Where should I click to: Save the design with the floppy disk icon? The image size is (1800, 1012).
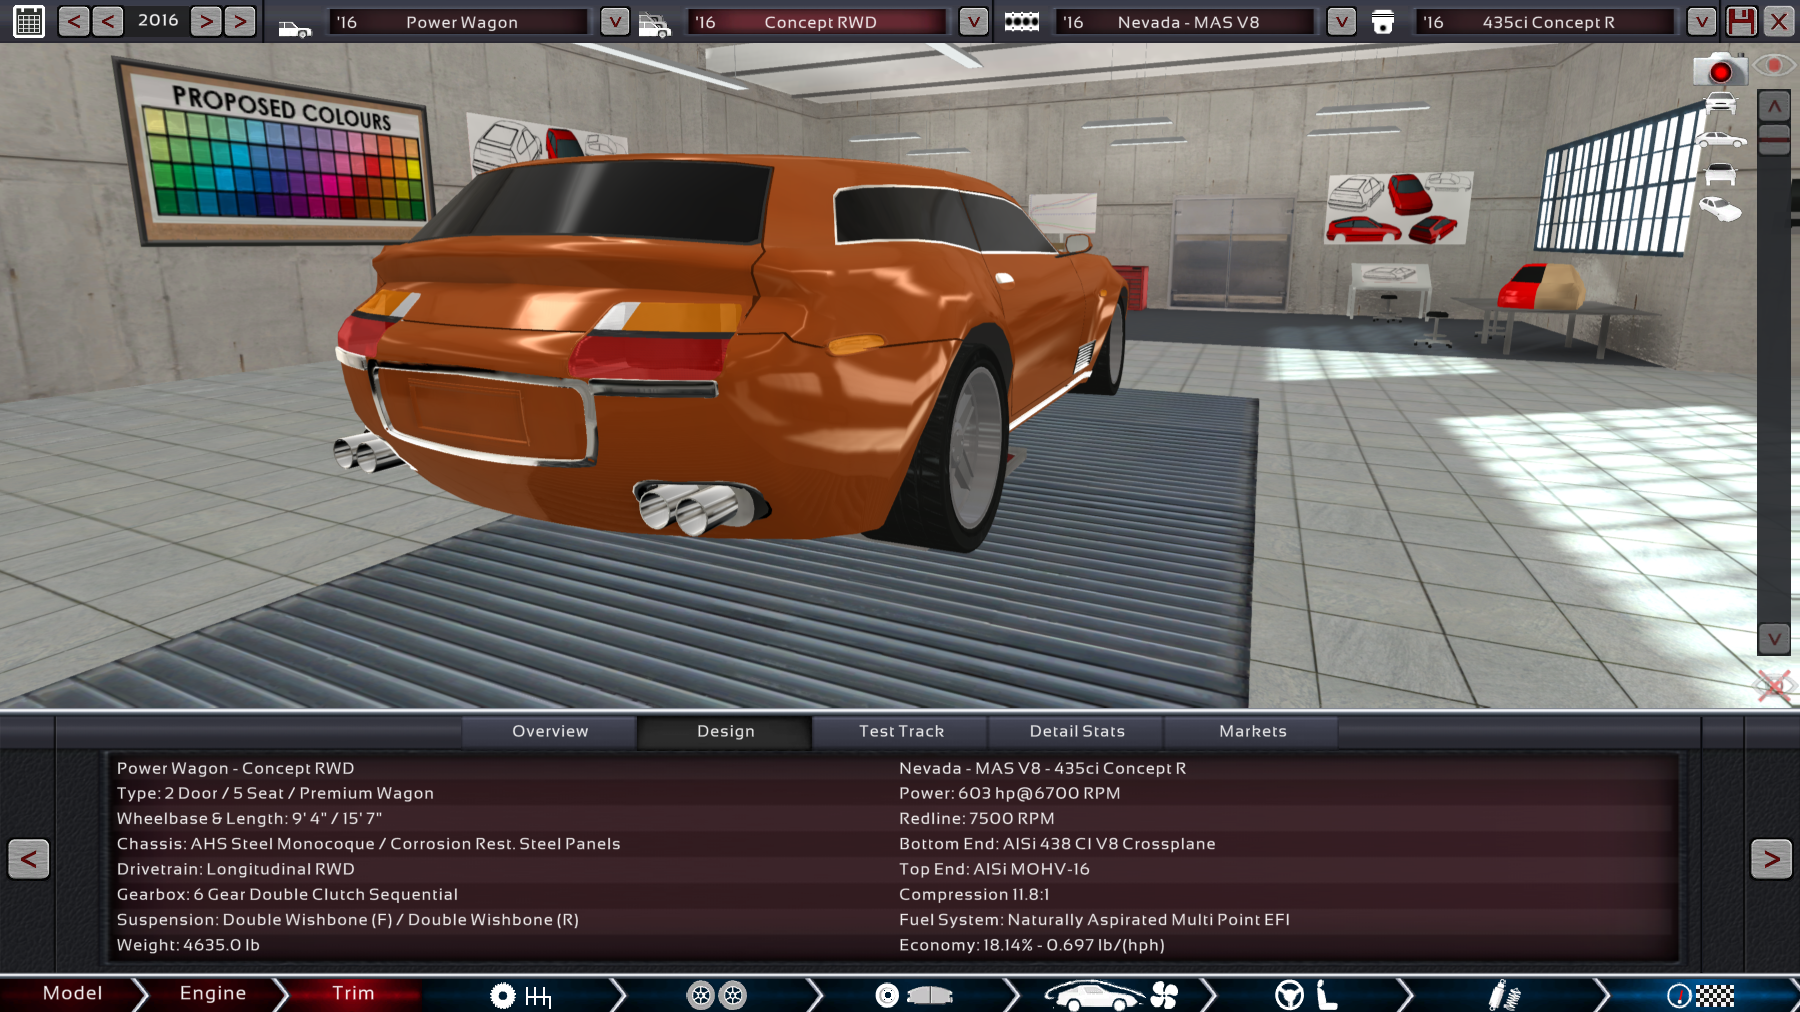1741,21
